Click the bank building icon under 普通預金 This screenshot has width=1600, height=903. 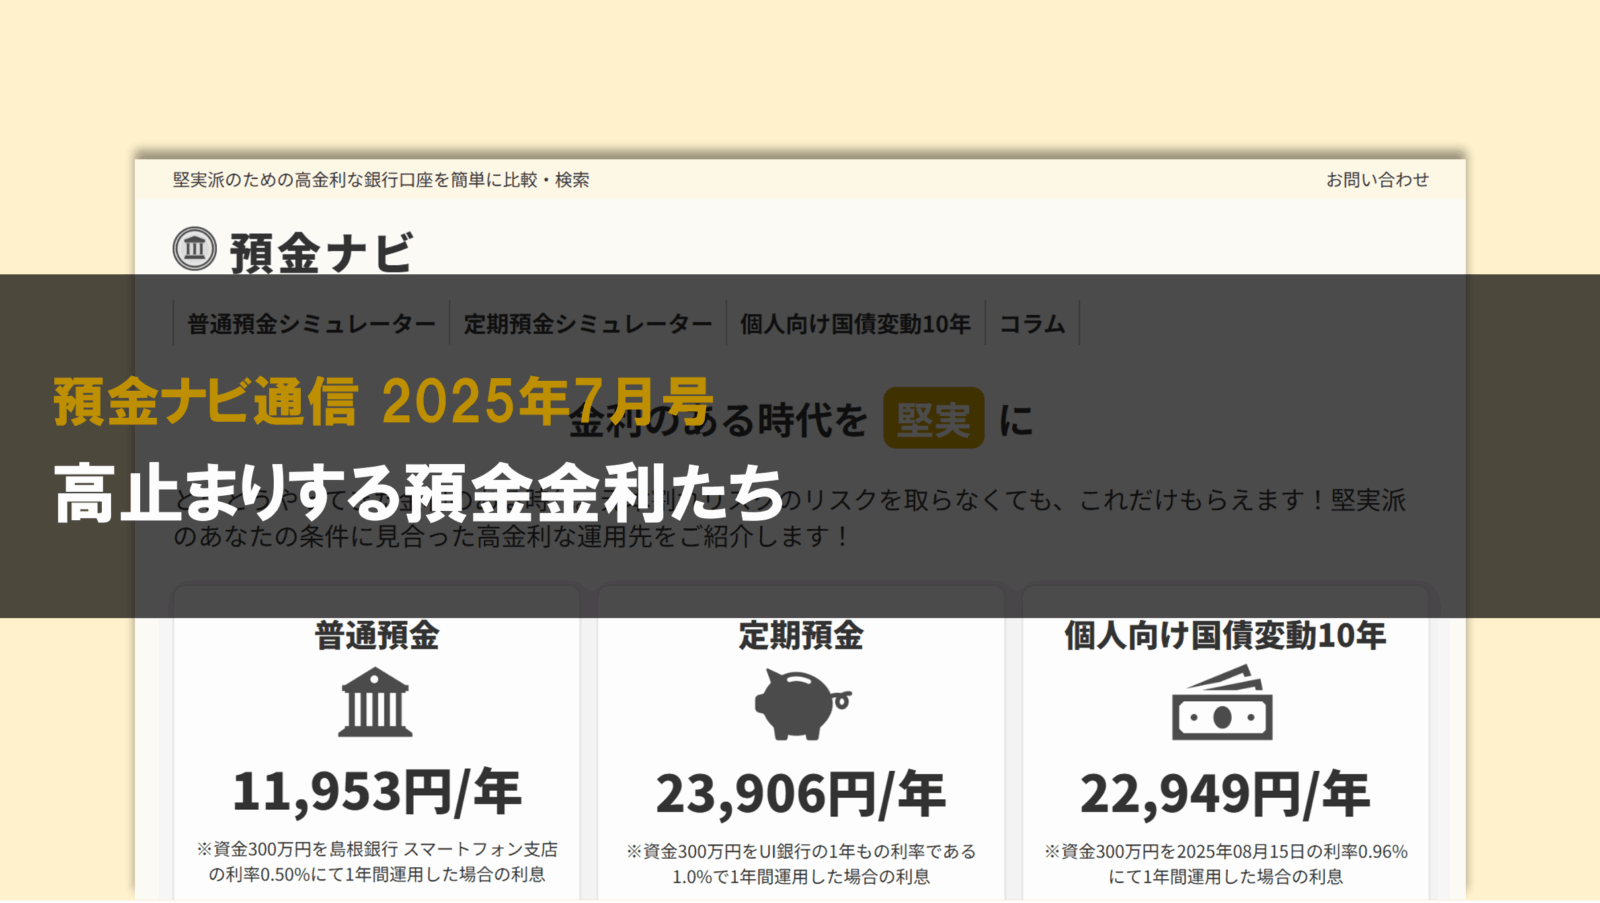pyautogui.click(x=375, y=703)
